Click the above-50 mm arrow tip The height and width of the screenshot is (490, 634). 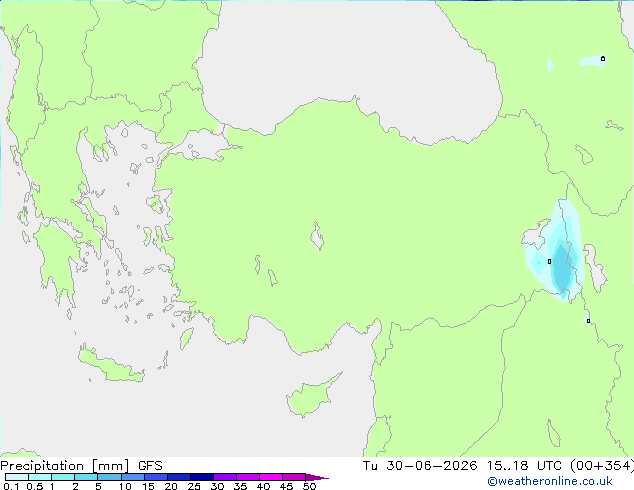(x=317, y=477)
